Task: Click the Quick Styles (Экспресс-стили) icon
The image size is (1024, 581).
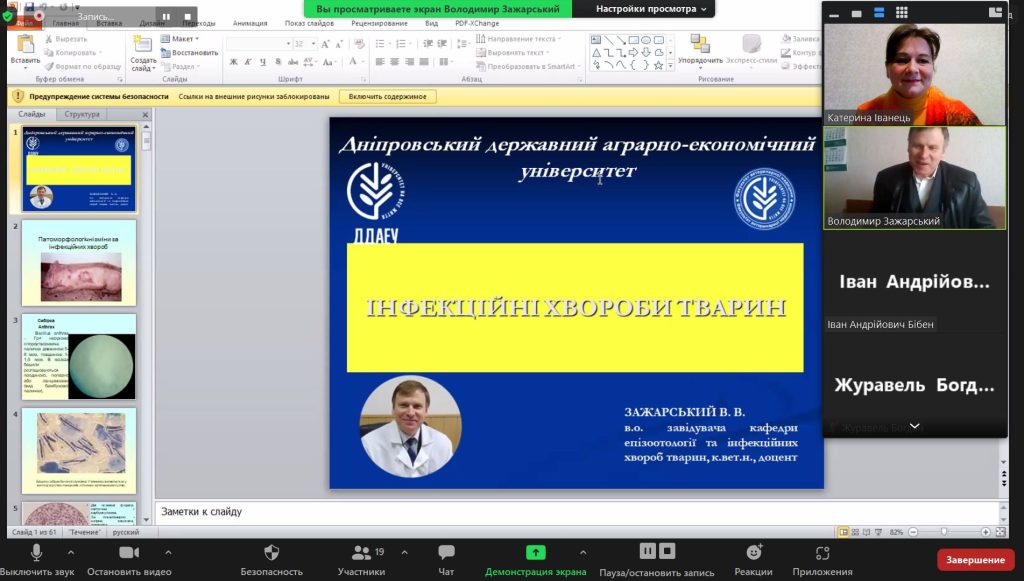Action: click(x=752, y=44)
